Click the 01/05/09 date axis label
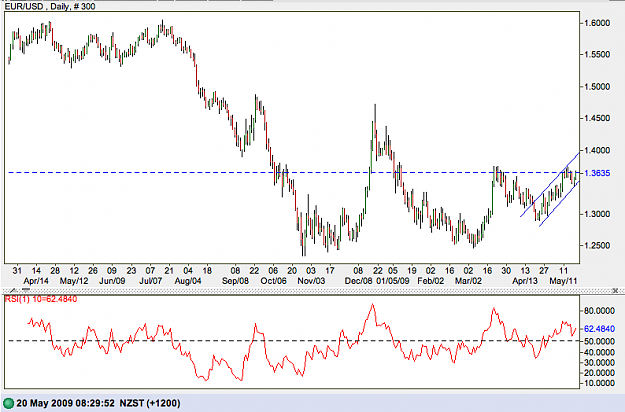The image size is (625, 412). (x=393, y=281)
